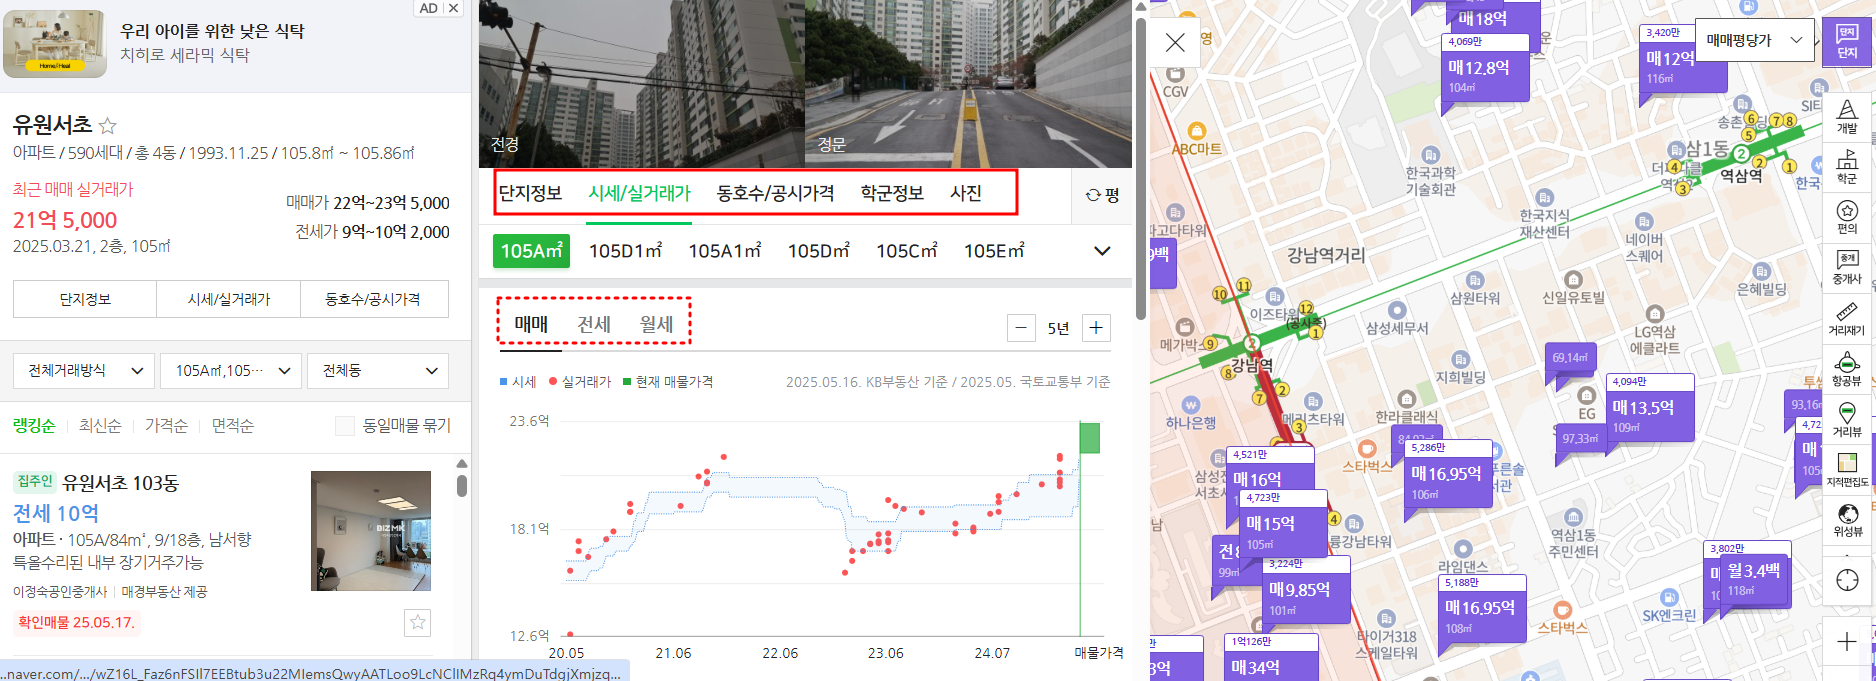
Task: Sort listings by 가격순
Action: click(166, 426)
